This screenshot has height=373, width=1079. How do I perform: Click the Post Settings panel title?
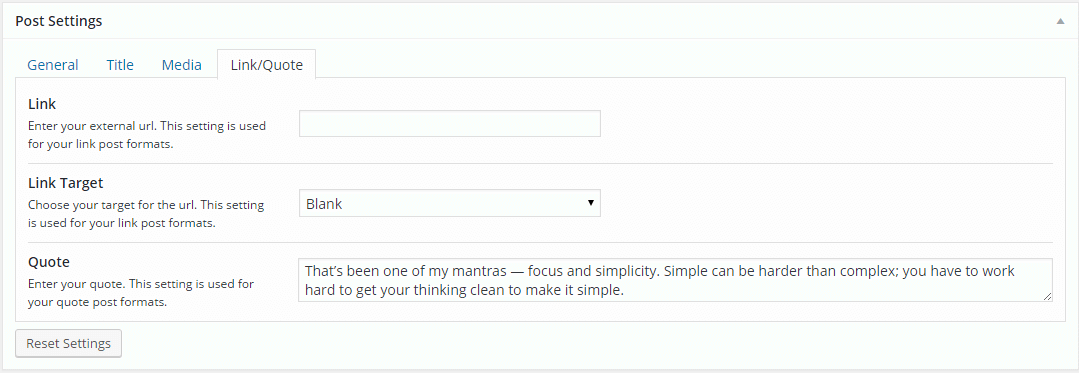click(58, 21)
